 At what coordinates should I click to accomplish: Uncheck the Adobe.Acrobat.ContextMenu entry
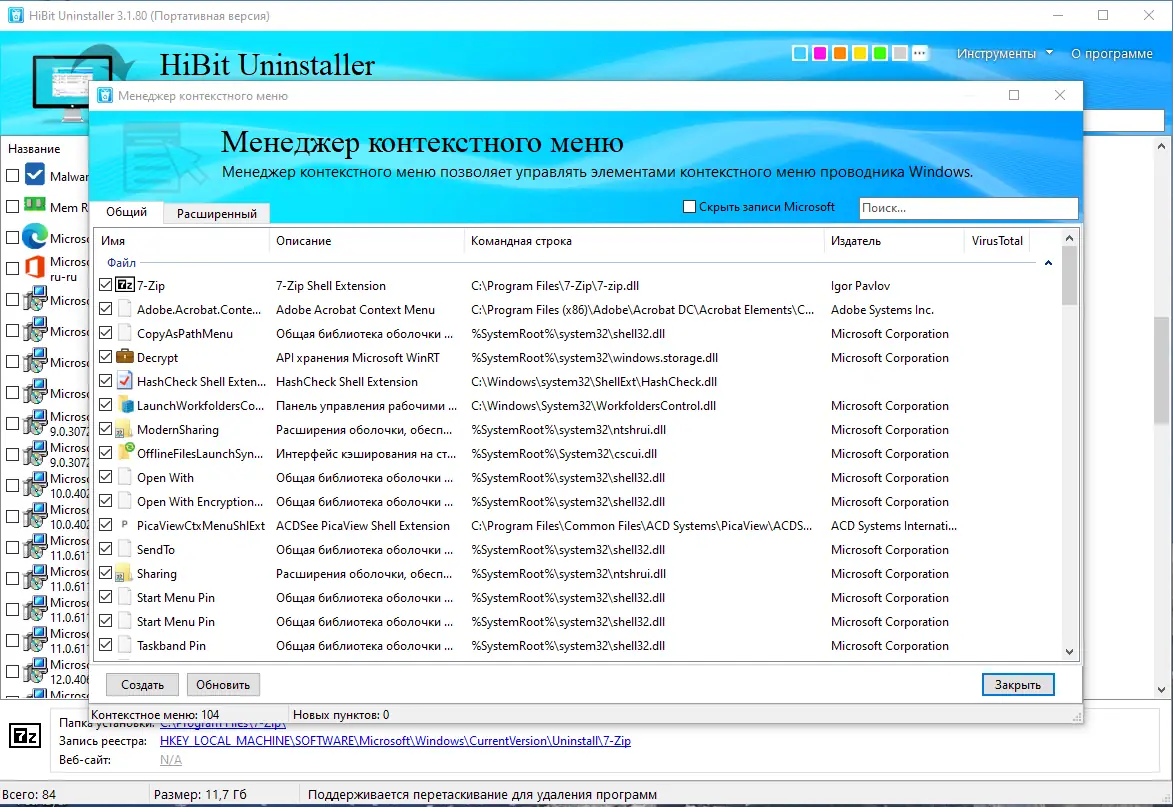coord(105,309)
